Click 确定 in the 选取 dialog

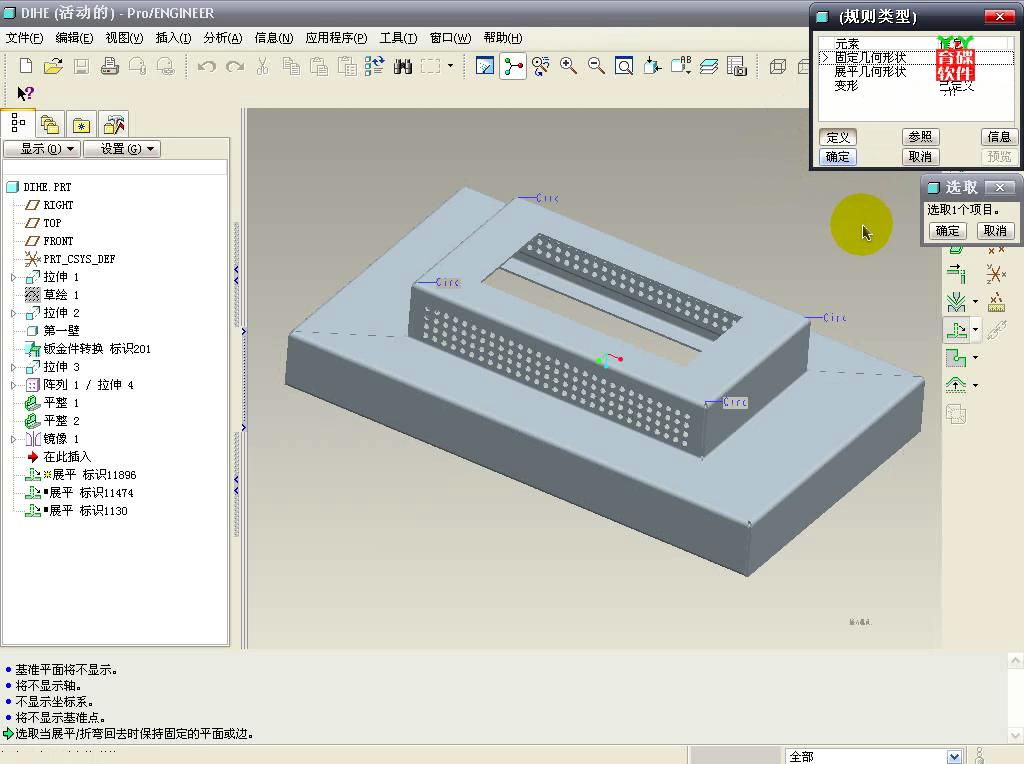(948, 231)
